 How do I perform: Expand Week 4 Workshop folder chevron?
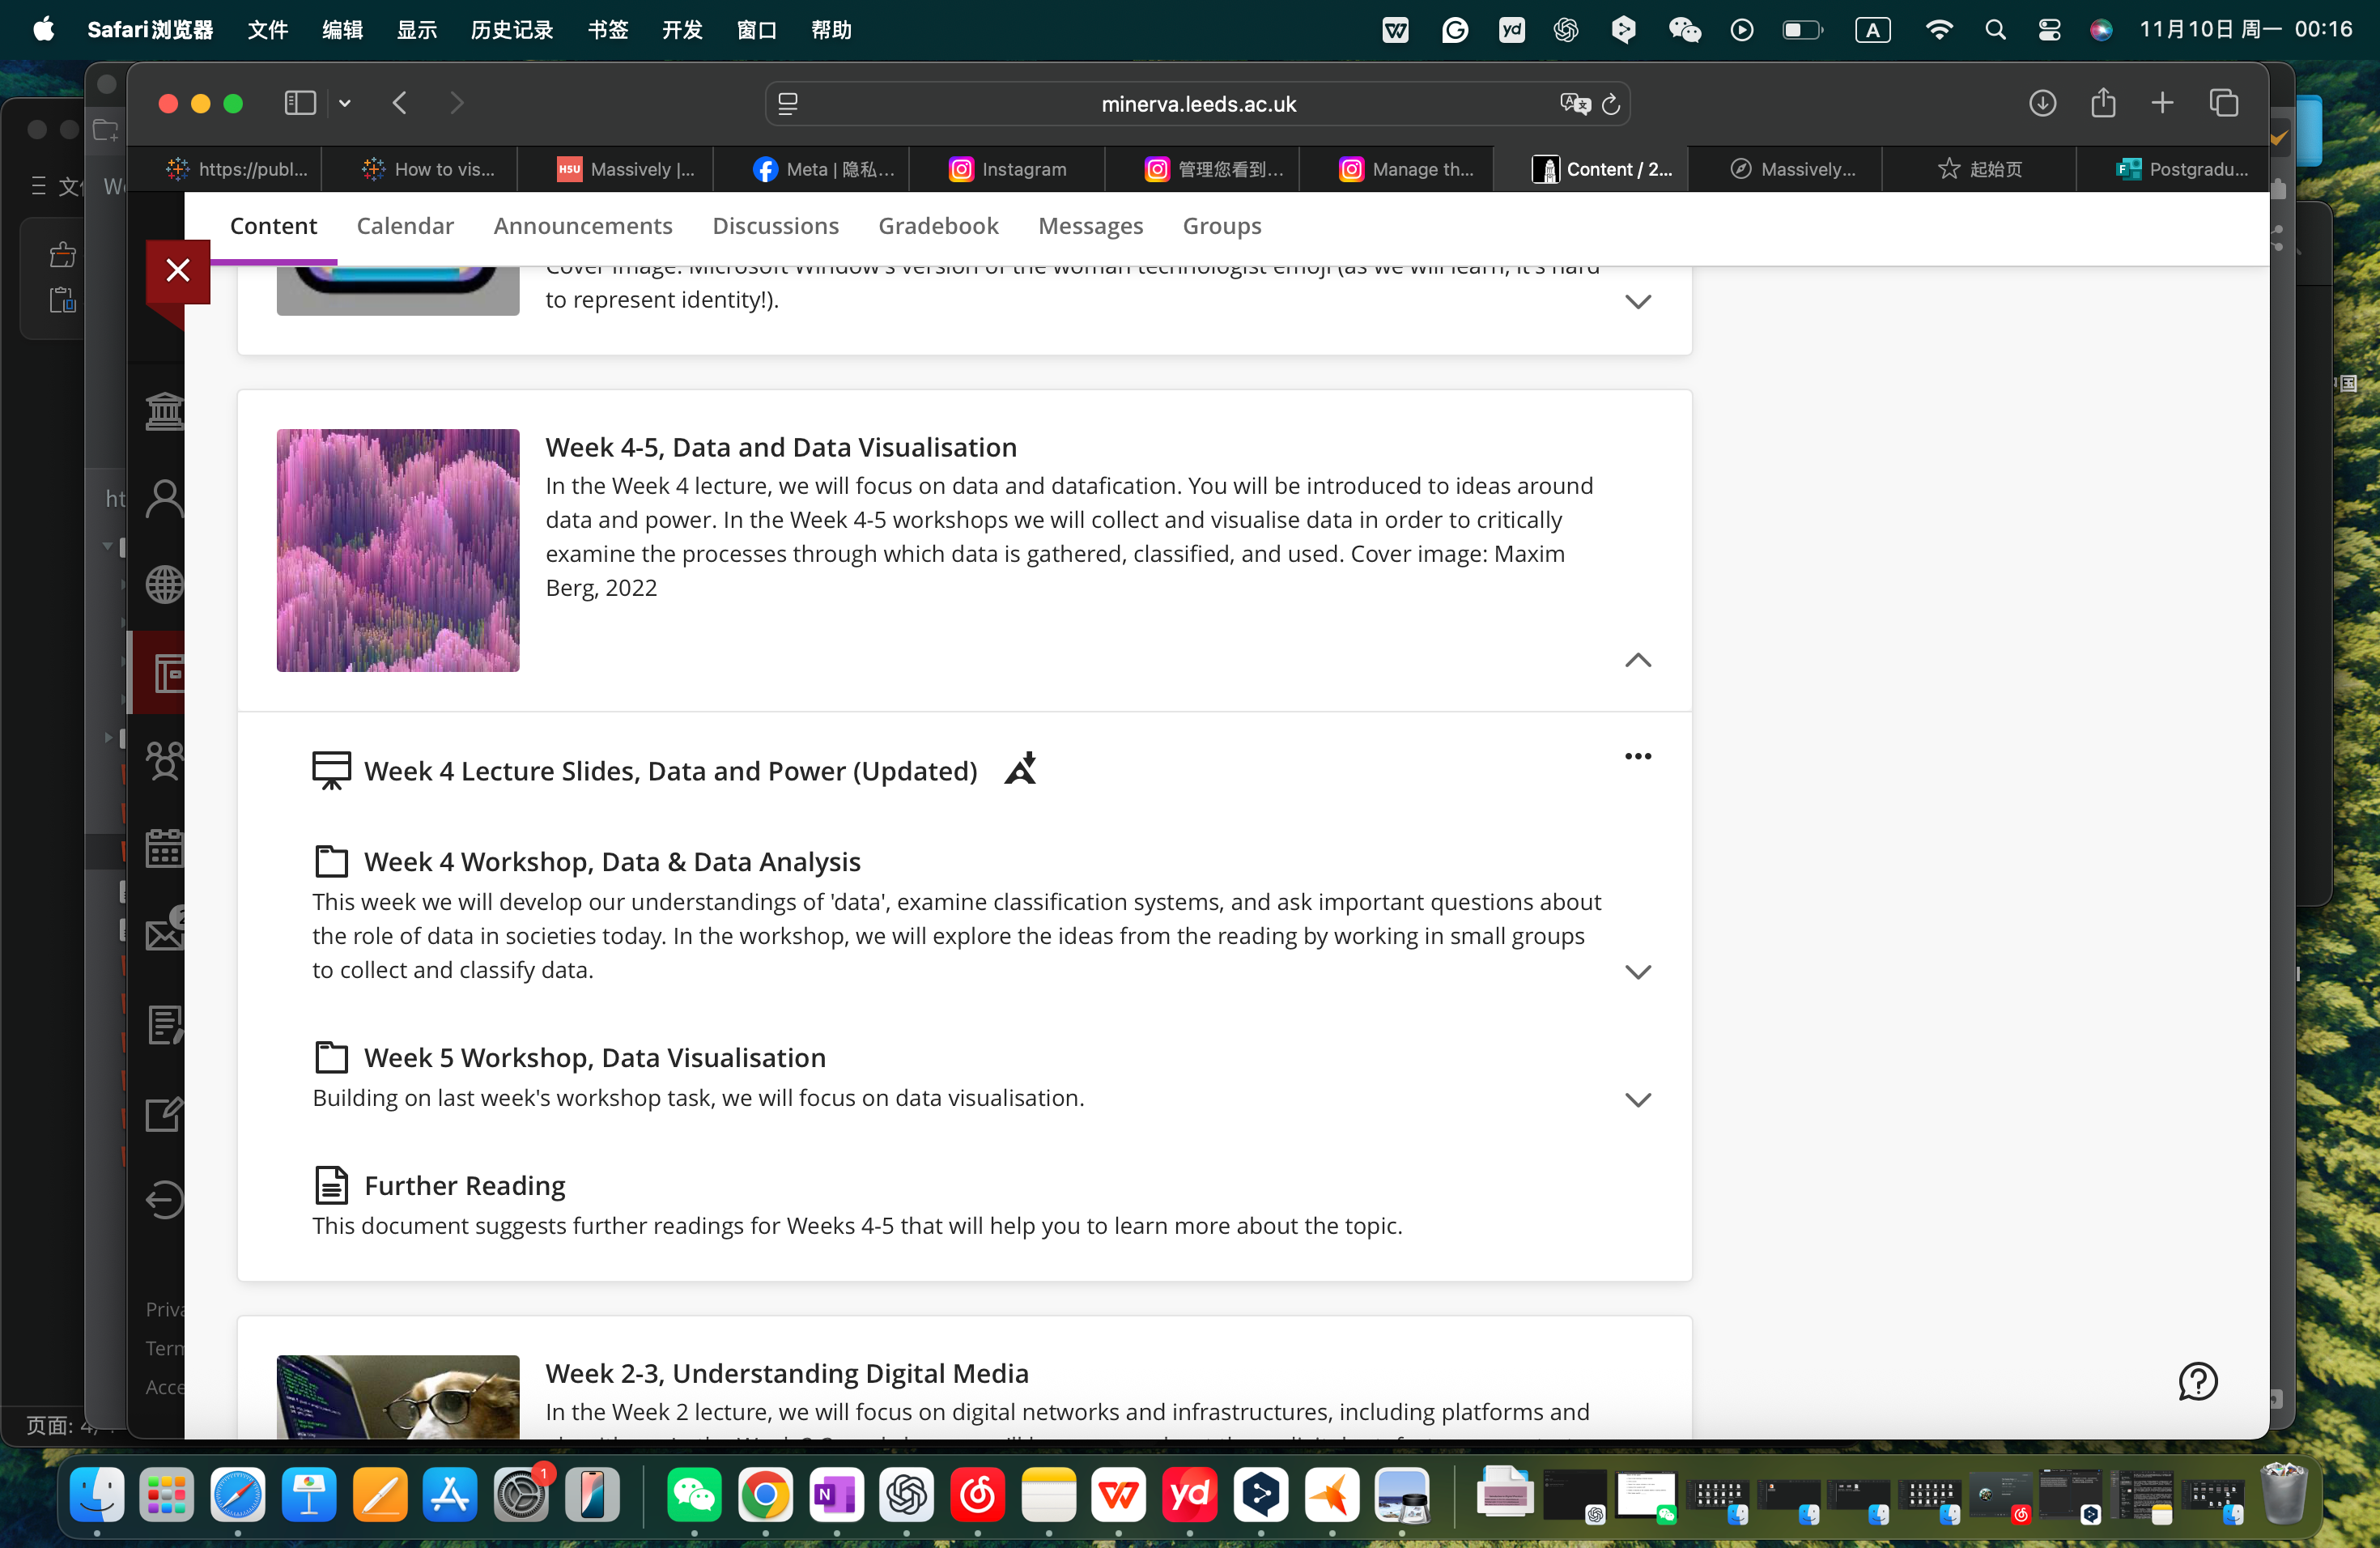point(1637,971)
